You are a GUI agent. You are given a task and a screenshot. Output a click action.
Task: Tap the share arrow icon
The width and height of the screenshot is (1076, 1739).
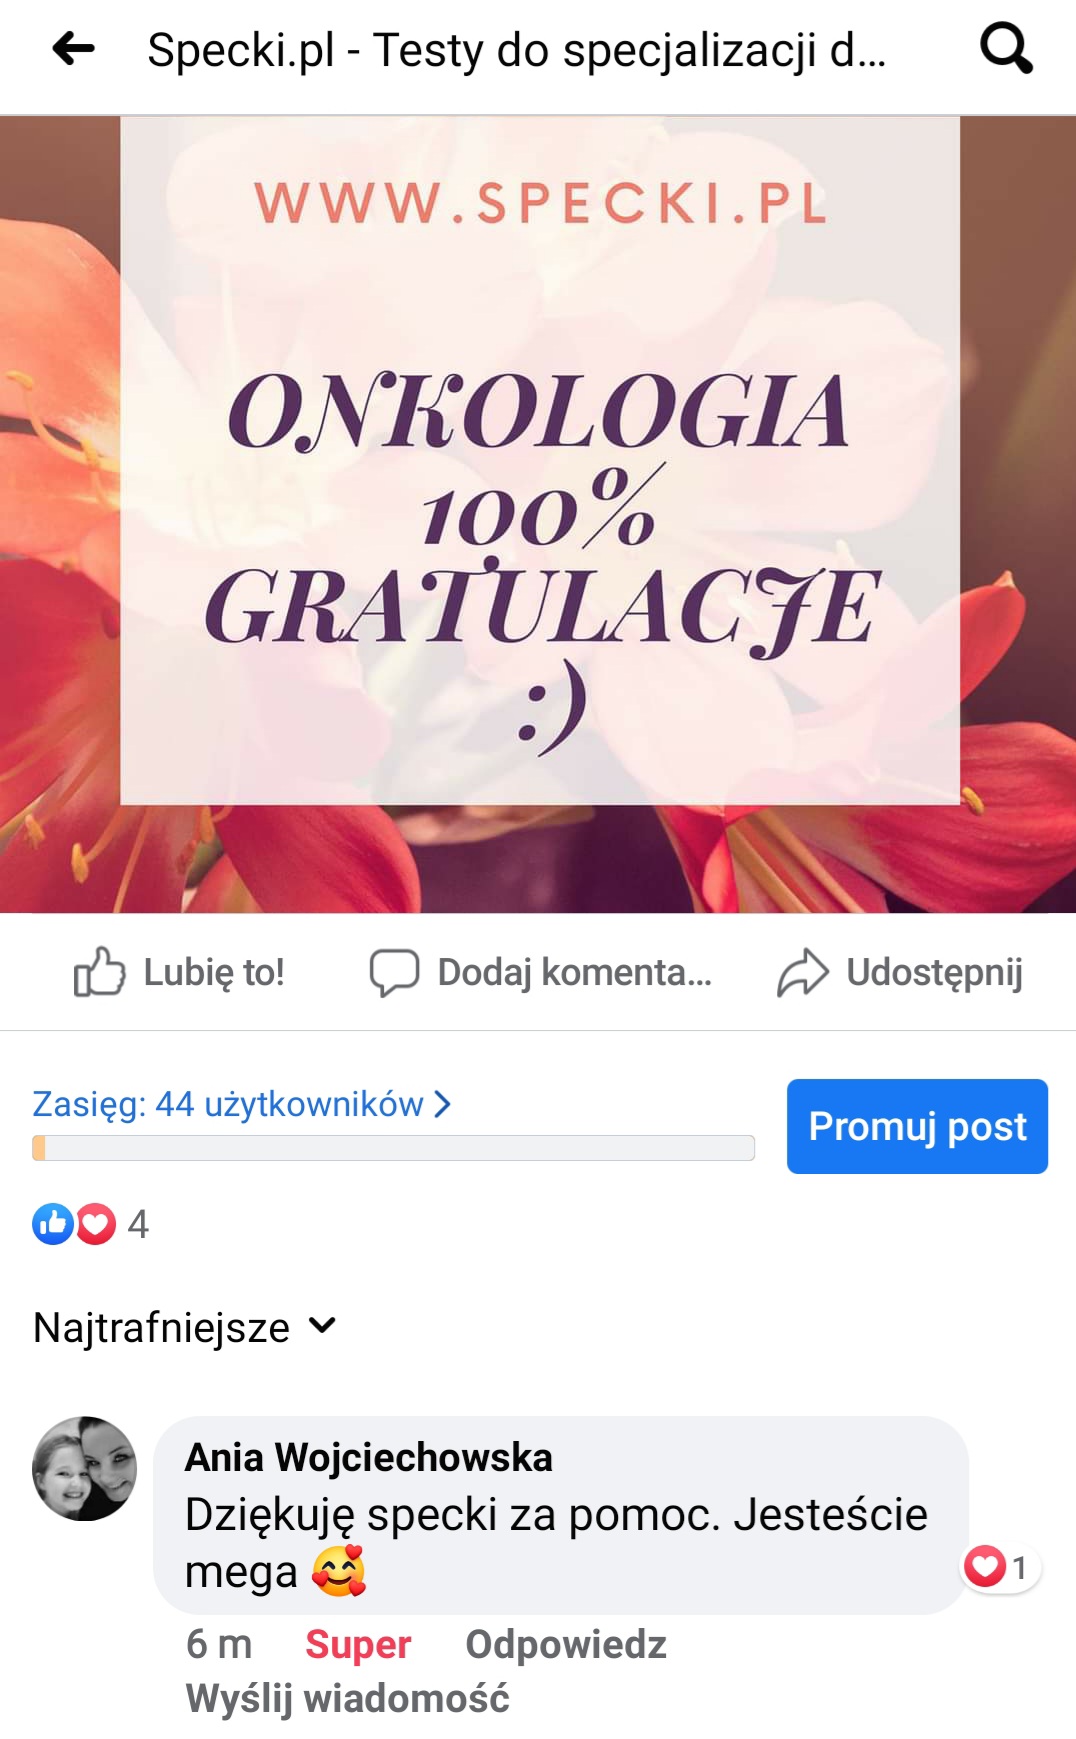(803, 973)
